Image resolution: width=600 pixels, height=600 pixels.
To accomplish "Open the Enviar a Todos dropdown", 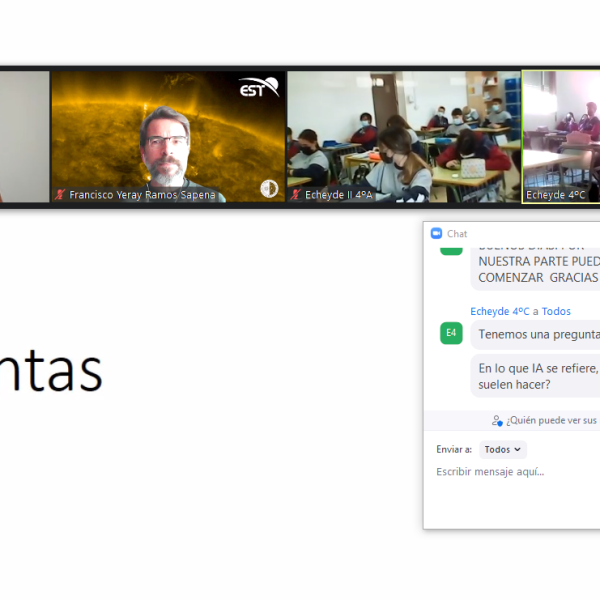I will pos(503,450).
